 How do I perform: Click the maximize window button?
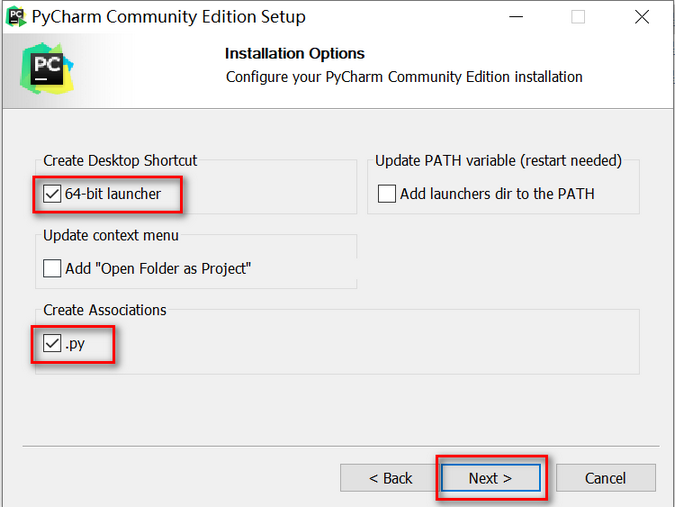[x=578, y=17]
